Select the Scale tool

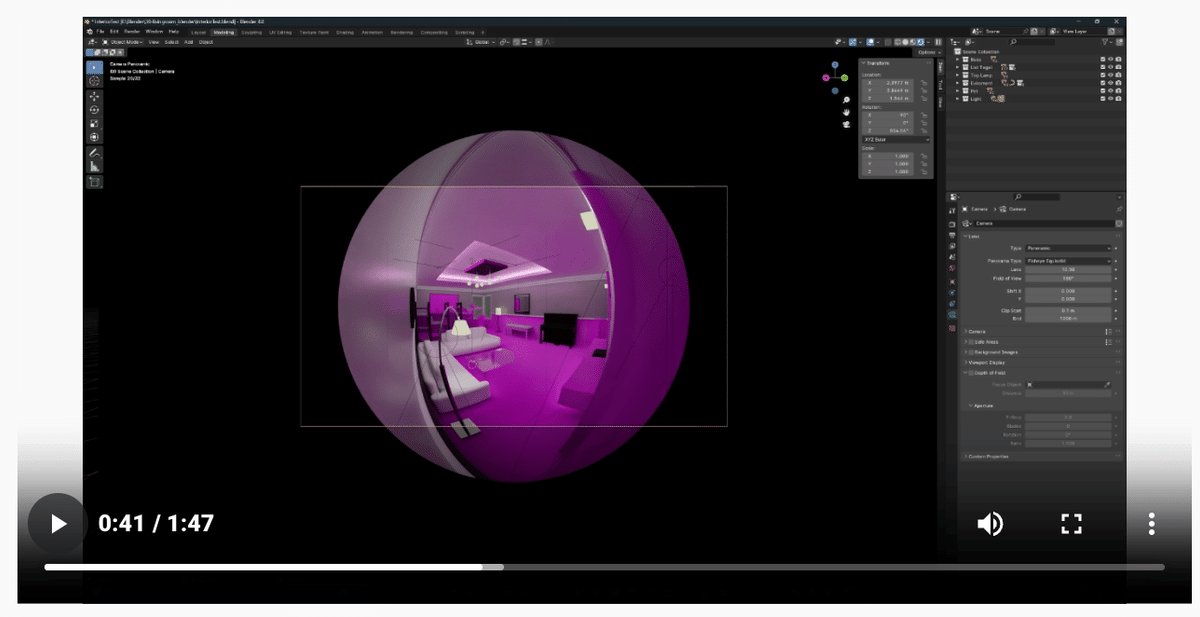(94, 123)
